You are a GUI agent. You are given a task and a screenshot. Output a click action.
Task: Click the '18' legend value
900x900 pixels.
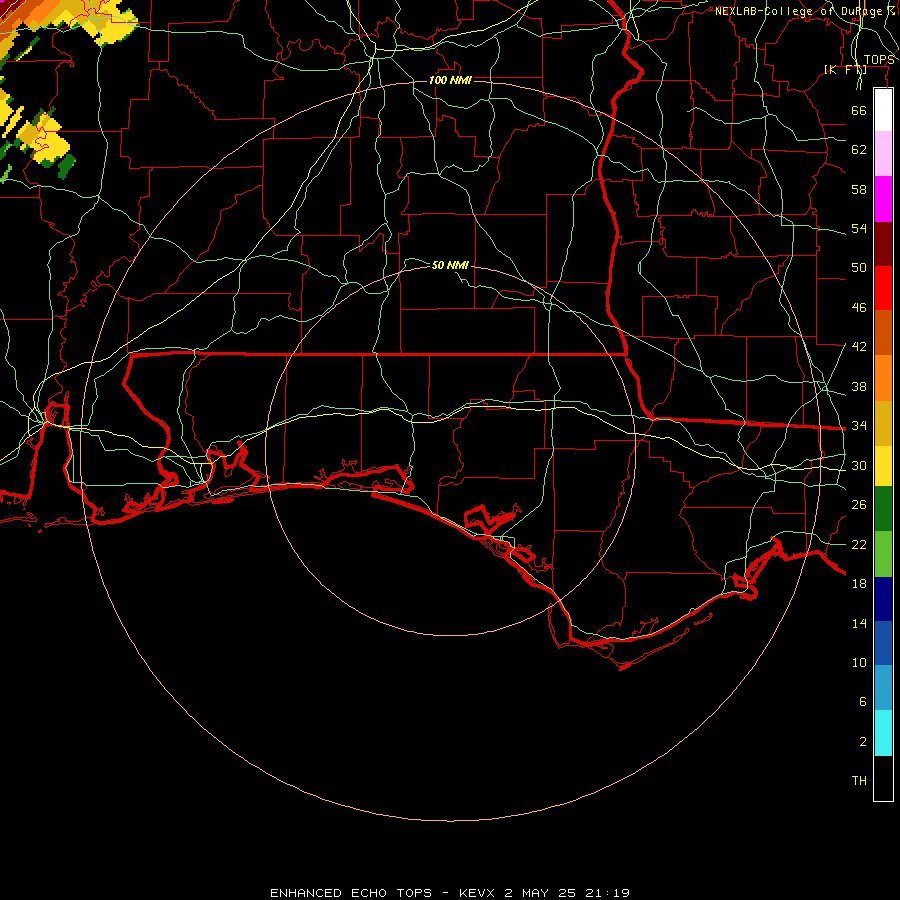(859, 584)
